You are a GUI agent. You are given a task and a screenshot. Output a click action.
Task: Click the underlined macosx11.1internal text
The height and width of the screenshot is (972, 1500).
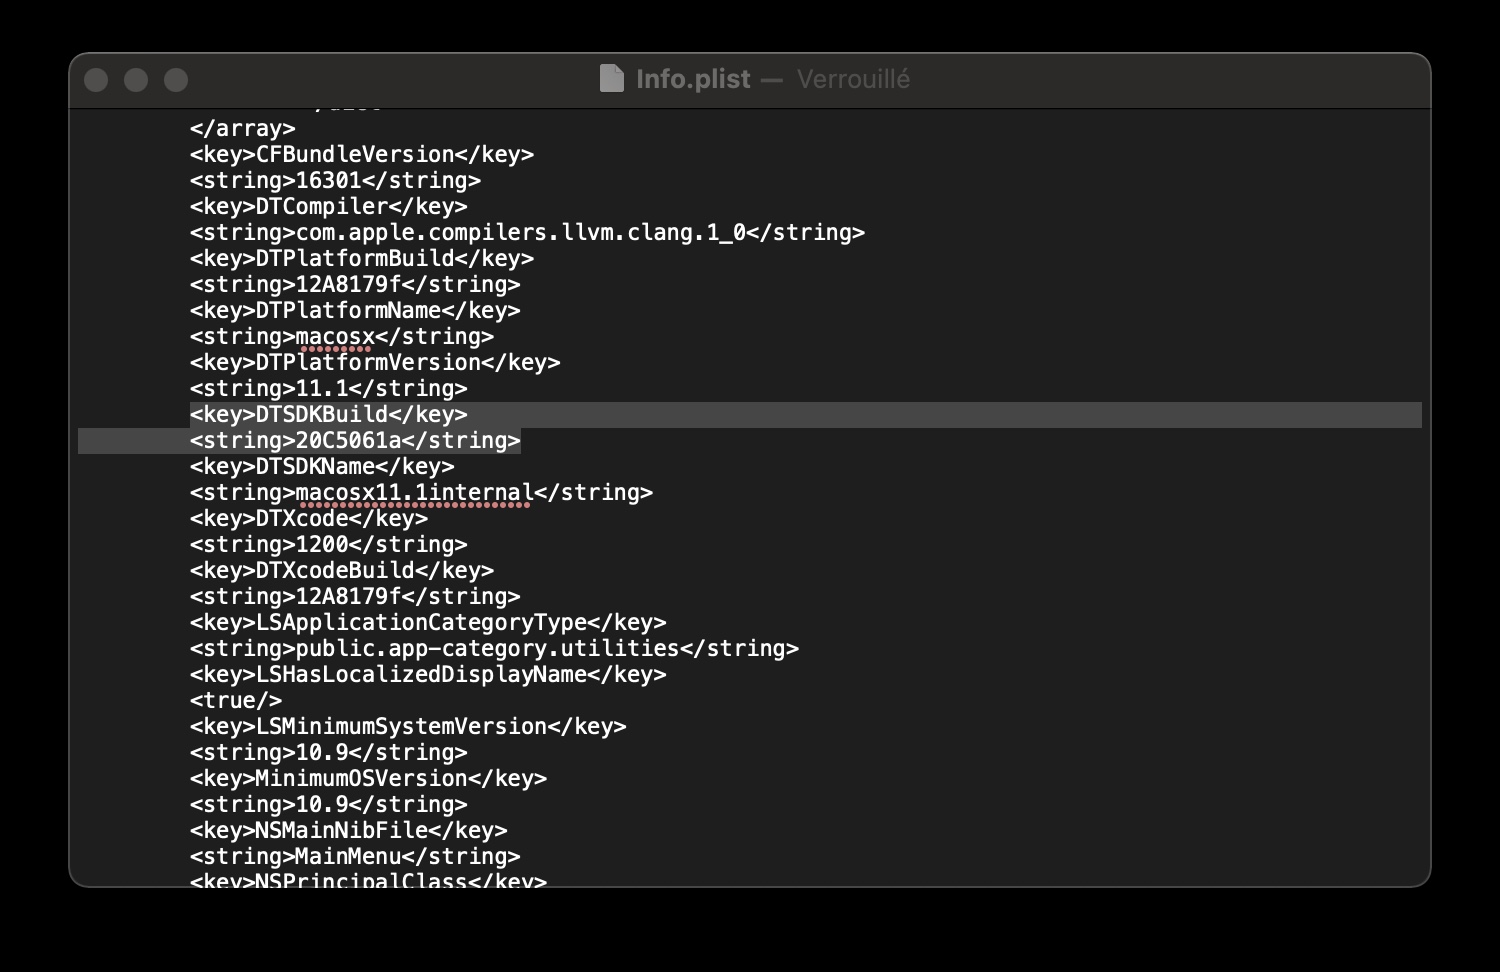[x=414, y=493]
